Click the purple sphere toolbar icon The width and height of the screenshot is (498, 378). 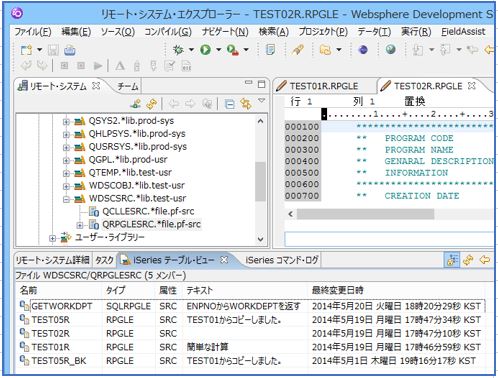(x=363, y=50)
